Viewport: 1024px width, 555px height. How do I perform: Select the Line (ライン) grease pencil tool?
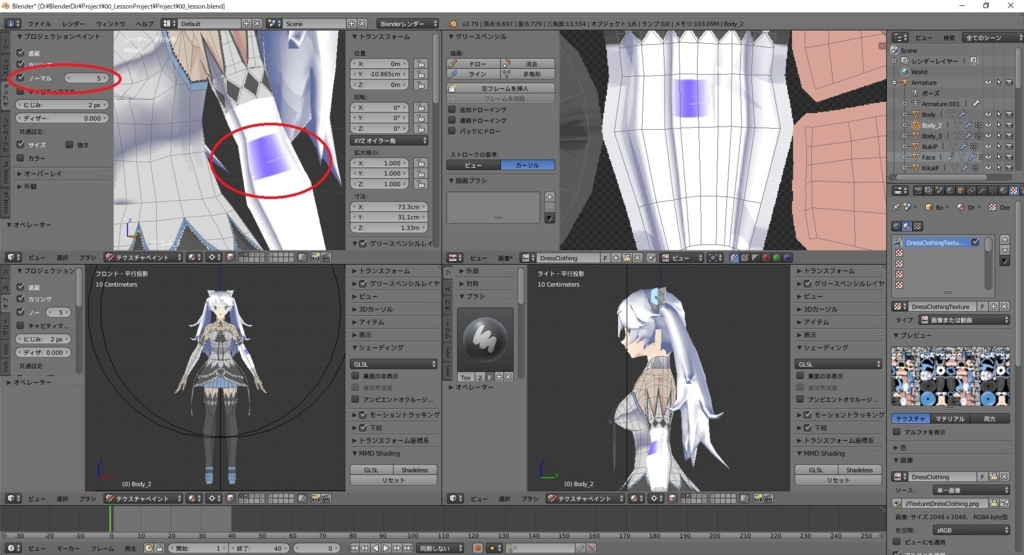(x=473, y=74)
